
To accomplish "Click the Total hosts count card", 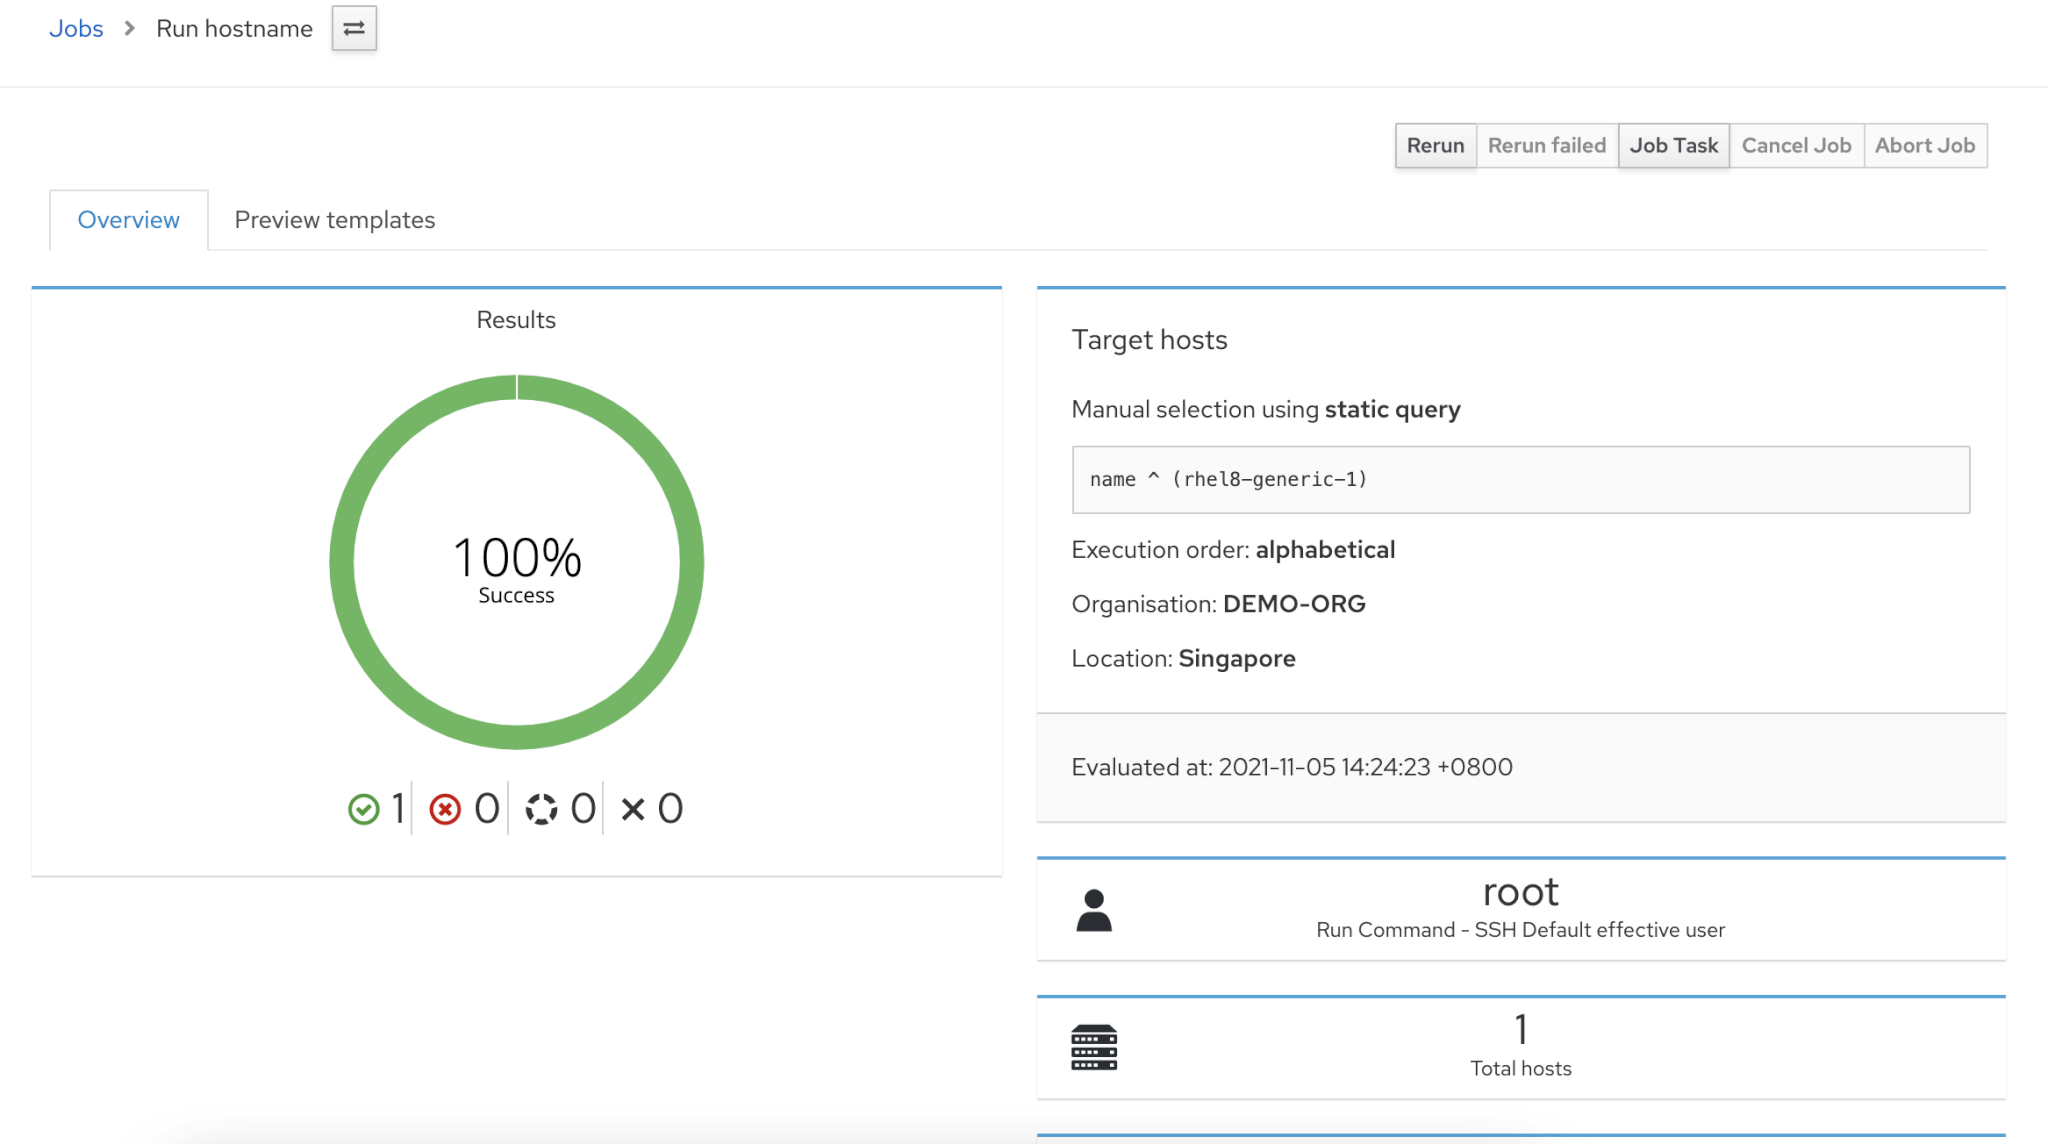I will coord(1520,1048).
